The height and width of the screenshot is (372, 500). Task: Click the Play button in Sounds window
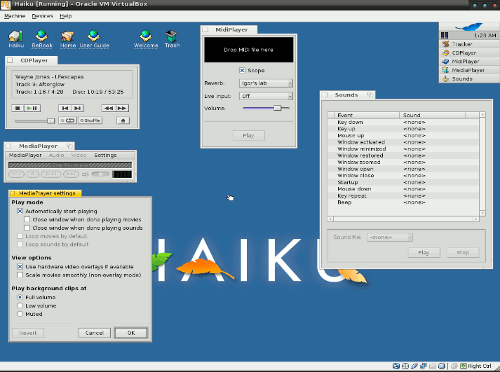pos(424,252)
